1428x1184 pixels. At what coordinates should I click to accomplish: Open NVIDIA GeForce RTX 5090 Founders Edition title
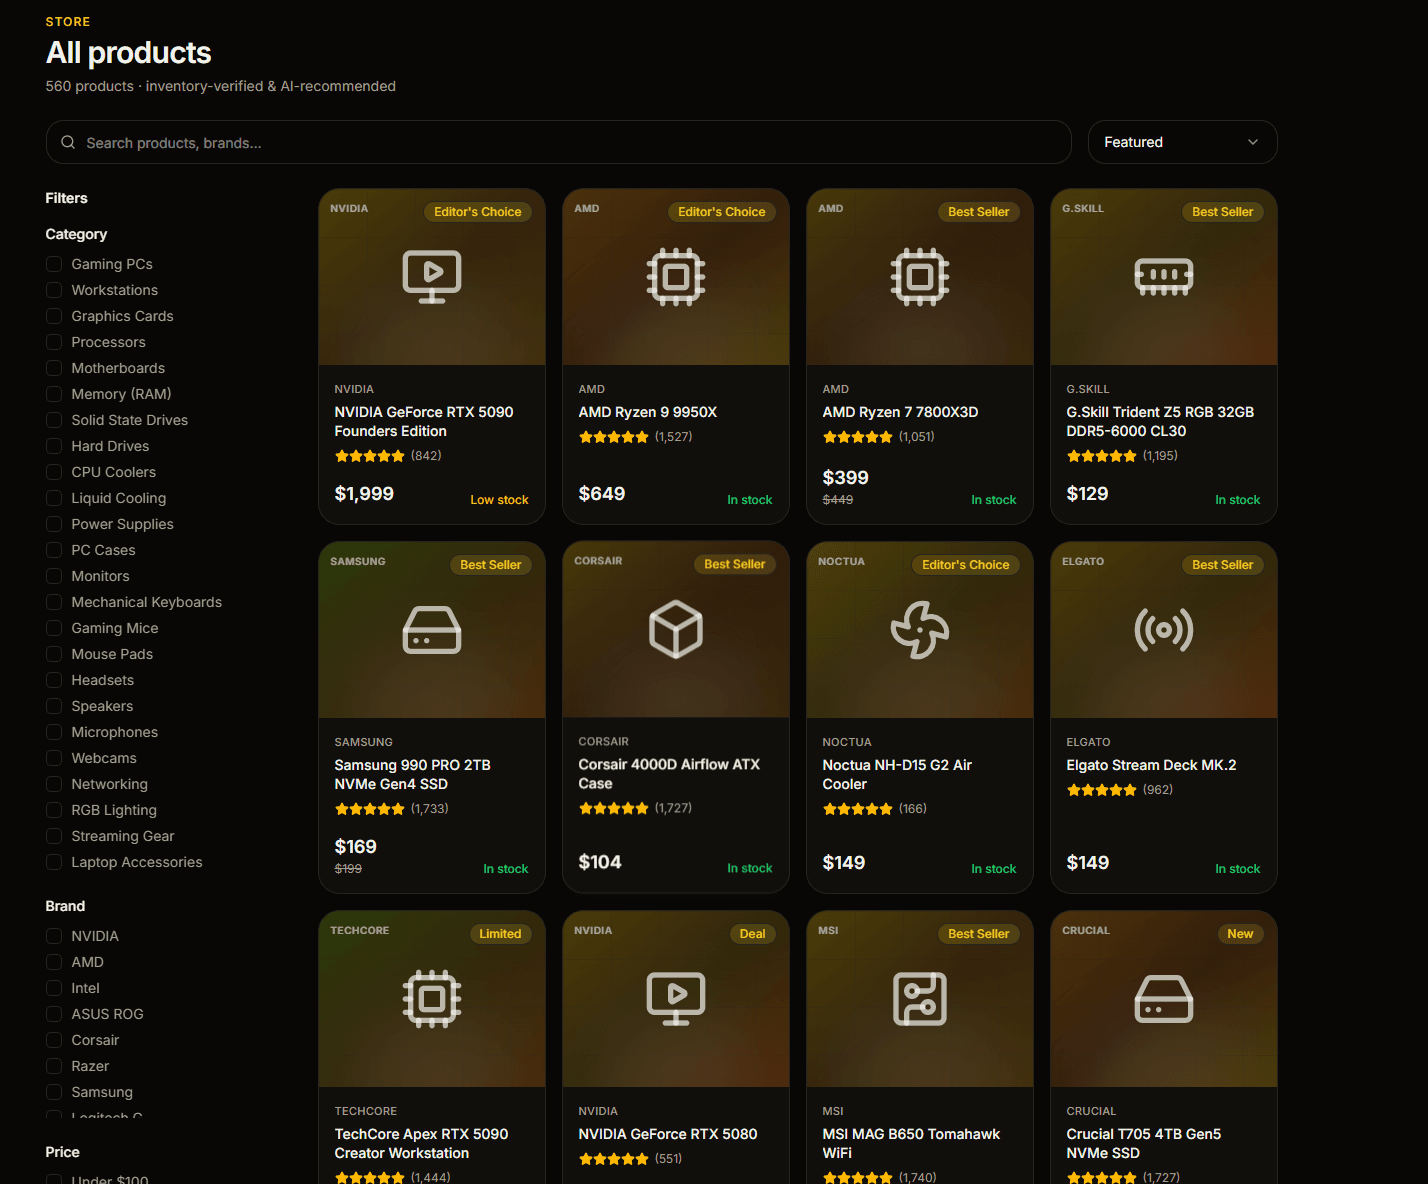(x=424, y=422)
